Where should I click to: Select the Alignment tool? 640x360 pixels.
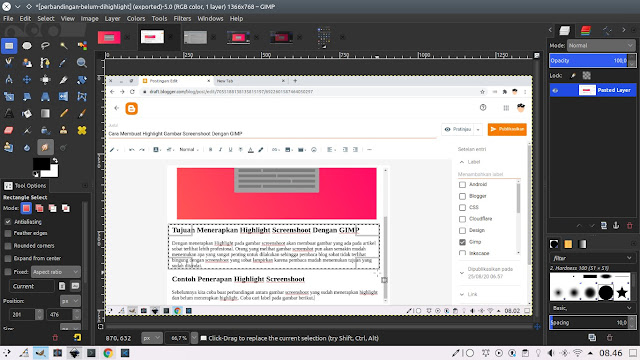[45, 80]
